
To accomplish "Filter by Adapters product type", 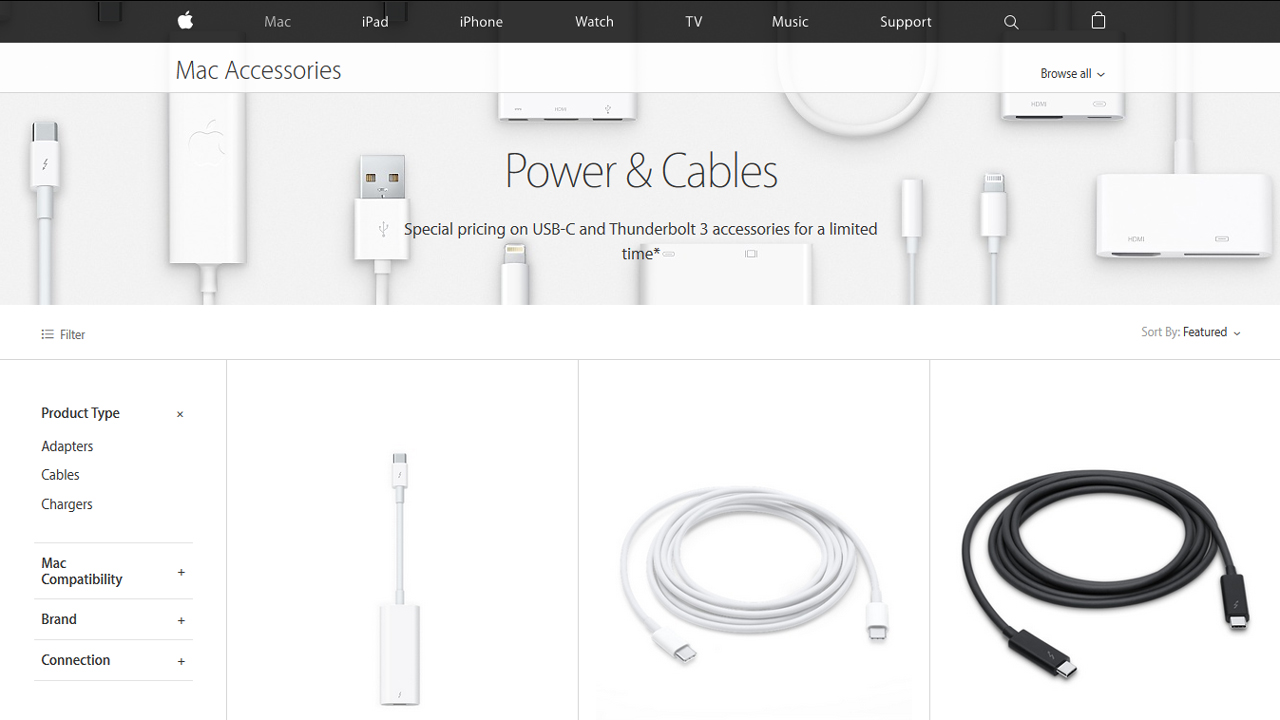I will [x=67, y=446].
